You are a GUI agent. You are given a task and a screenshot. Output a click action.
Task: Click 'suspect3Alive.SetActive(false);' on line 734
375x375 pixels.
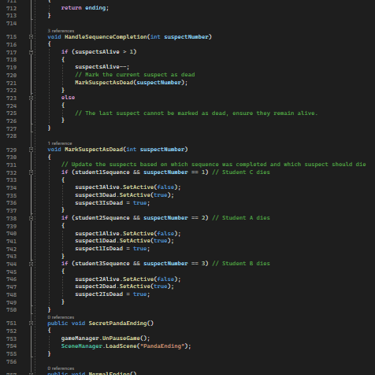[128, 187]
